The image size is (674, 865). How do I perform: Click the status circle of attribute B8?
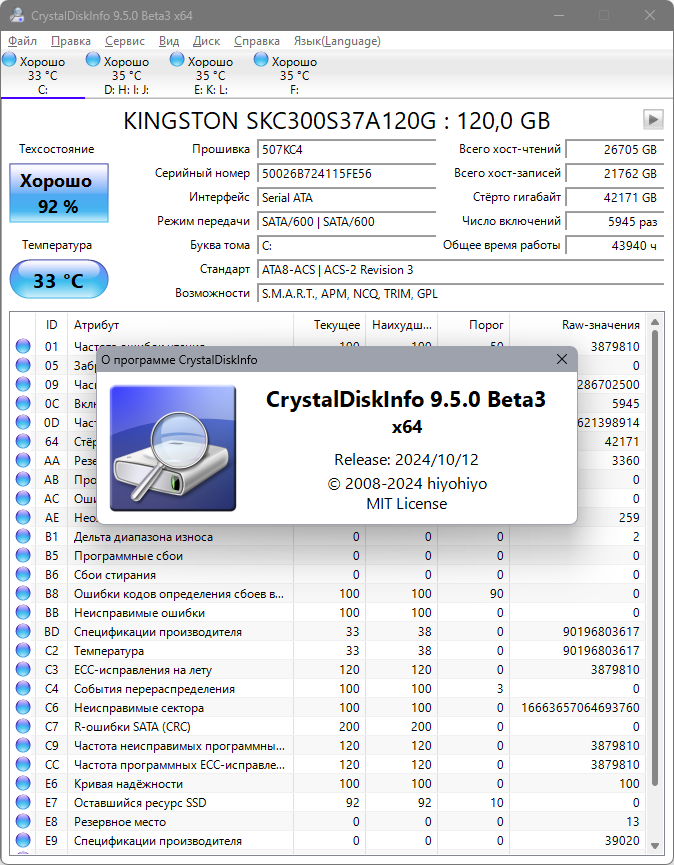[23, 594]
